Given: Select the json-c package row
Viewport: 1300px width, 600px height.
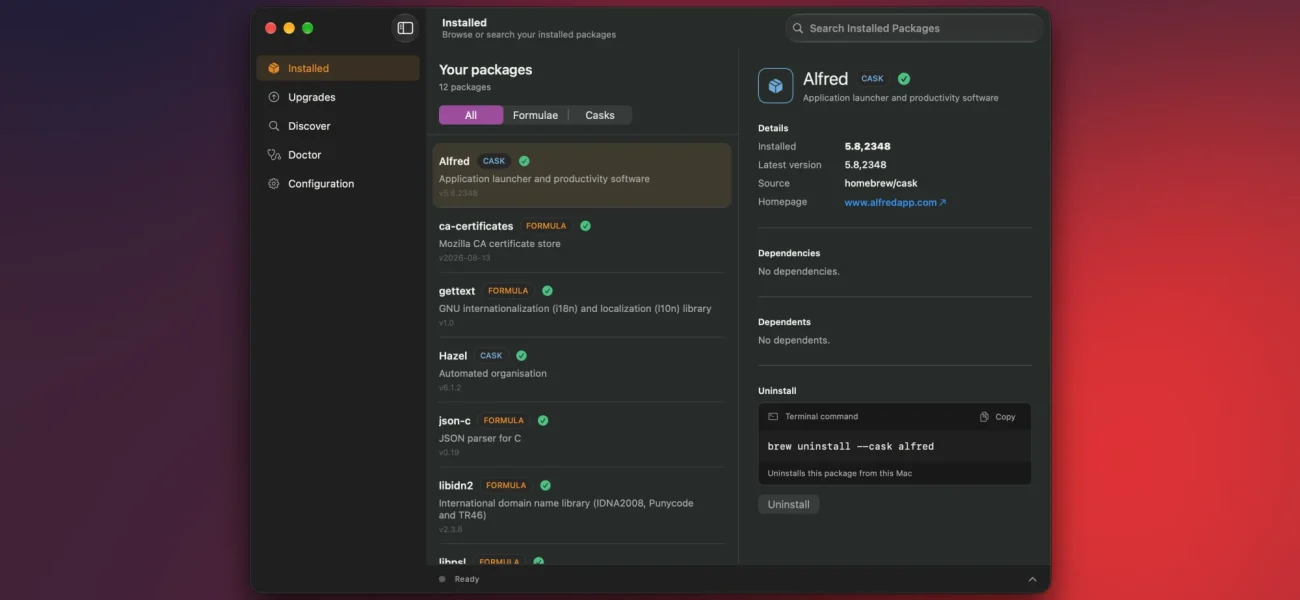Looking at the screenshot, I should [x=582, y=435].
